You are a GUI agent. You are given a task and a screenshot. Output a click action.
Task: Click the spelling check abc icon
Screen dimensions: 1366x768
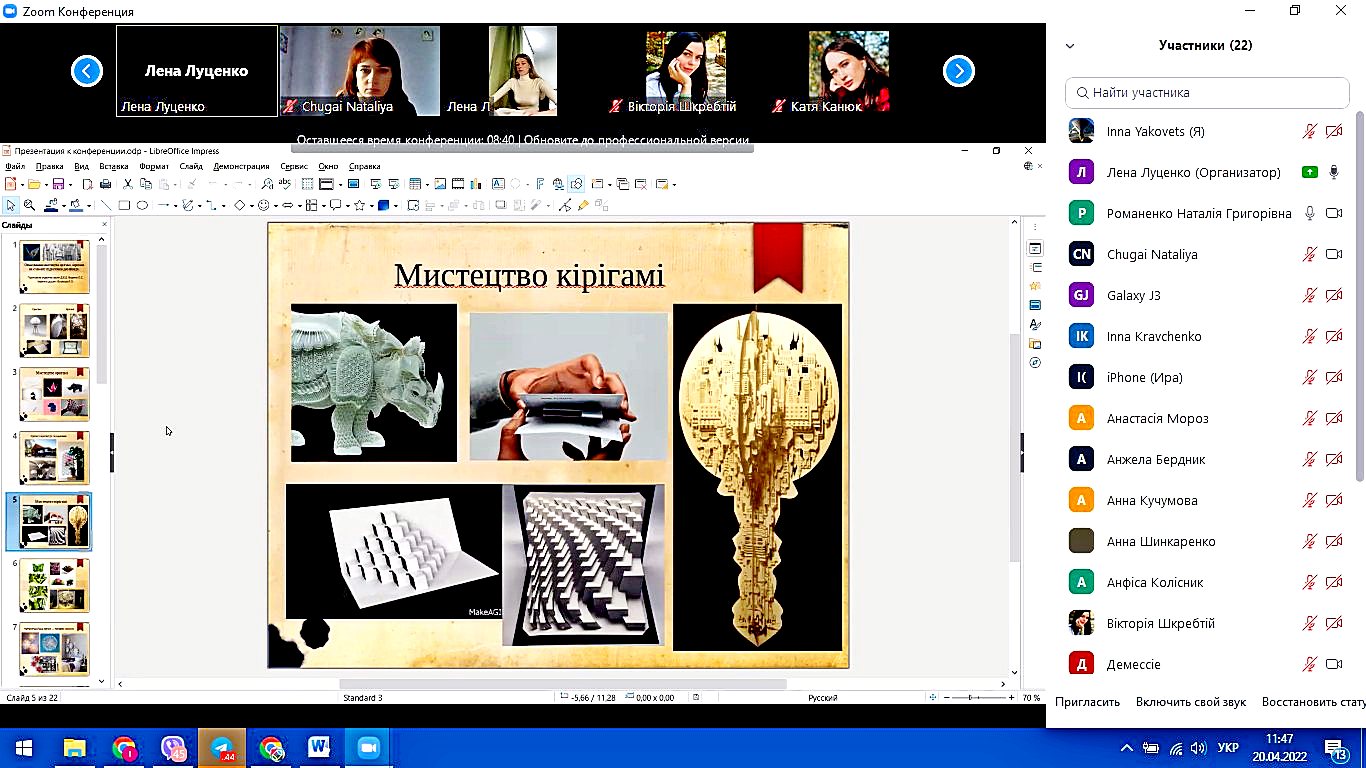(285, 185)
